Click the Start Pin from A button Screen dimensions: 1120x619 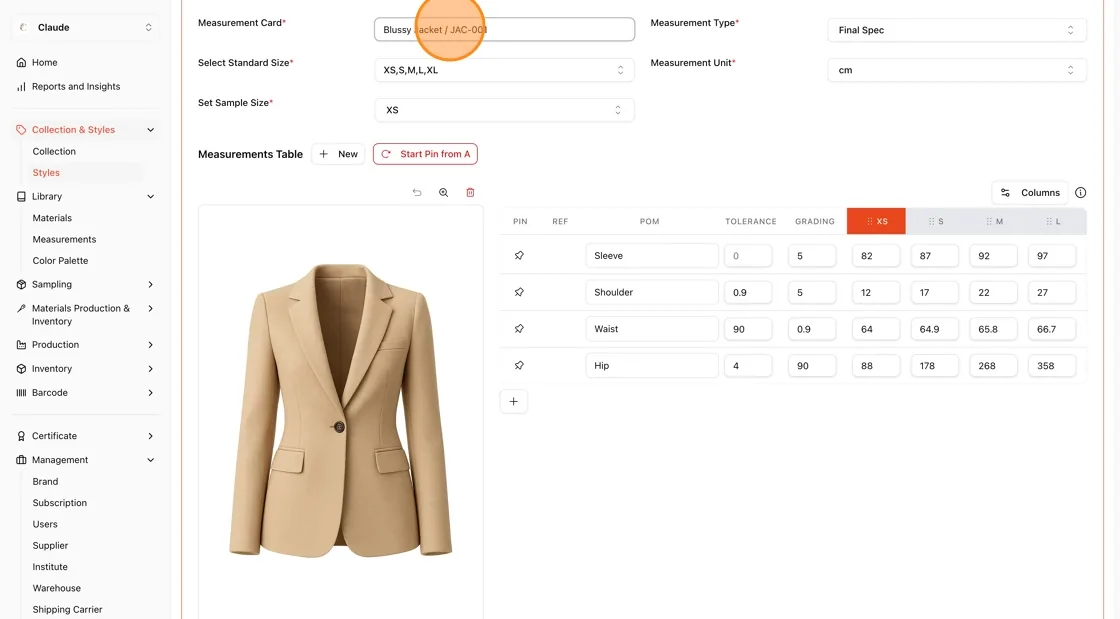(x=425, y=154)
